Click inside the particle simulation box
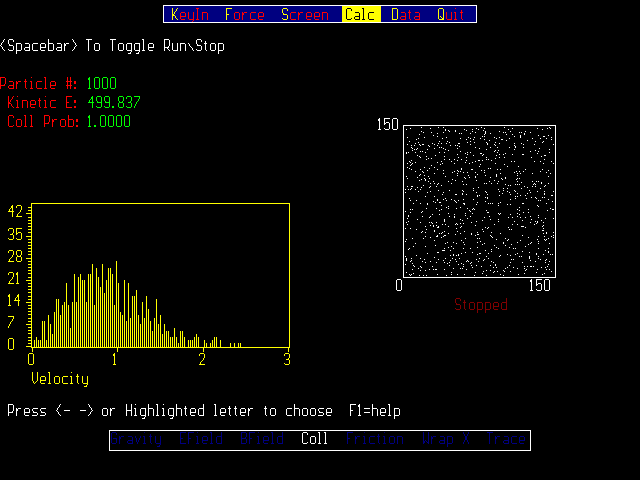This screenshot has height=480, width=640. pyautogui.click(x=479, y=201)
